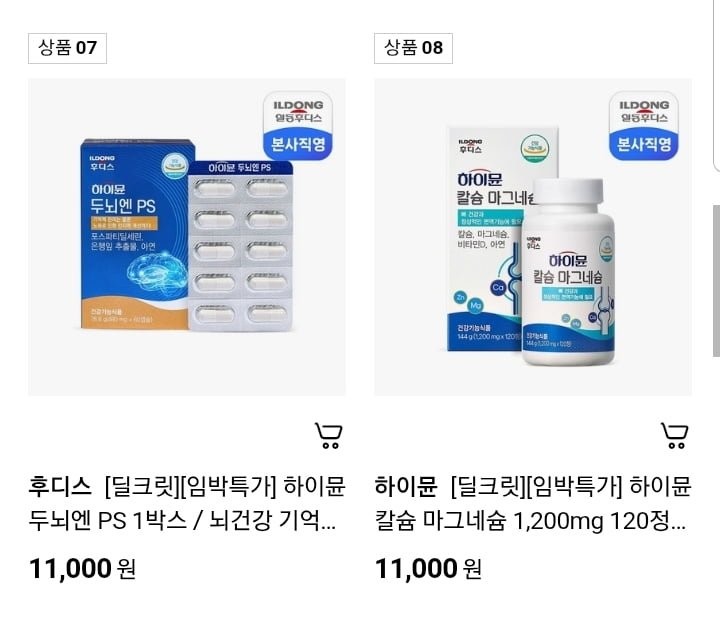Open [딜크릿][임박특가] tag on product 08
720x618 pixels.
tap(536, 487)
